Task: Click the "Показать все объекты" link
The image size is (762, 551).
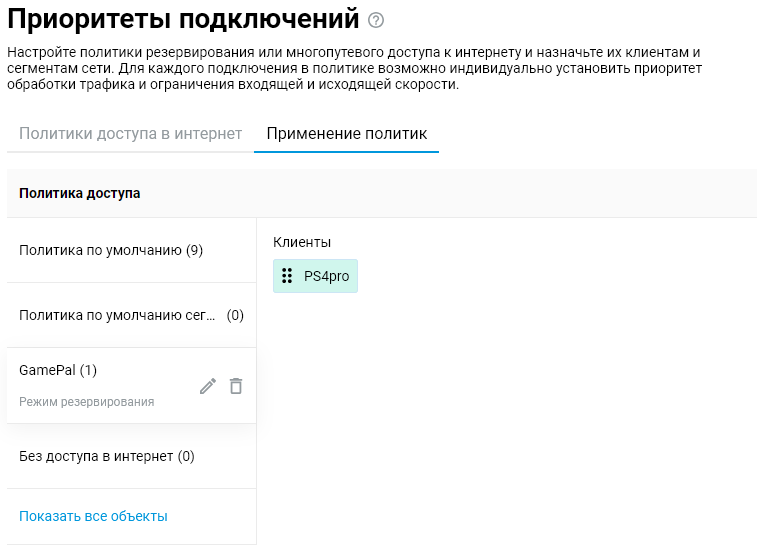Action: tap(93, 516)
